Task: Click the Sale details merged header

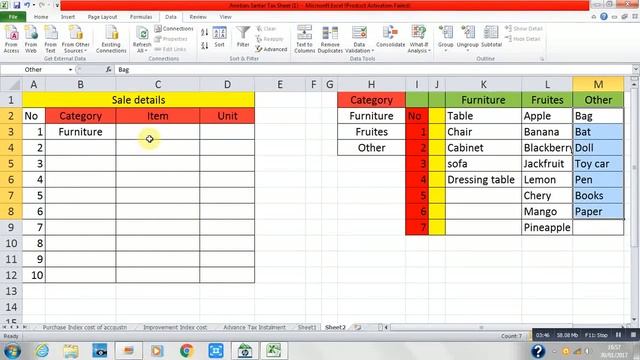Action: [x=138, y=100]
